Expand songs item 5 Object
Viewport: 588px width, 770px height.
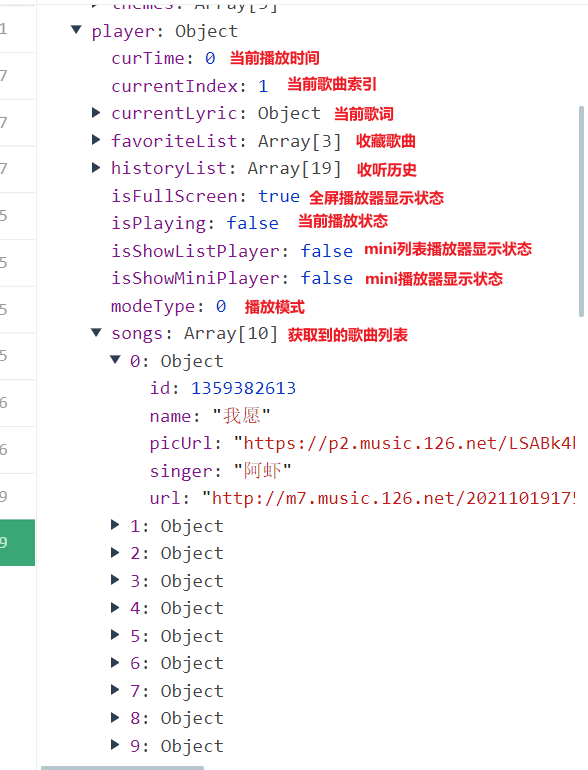[115, 635]
